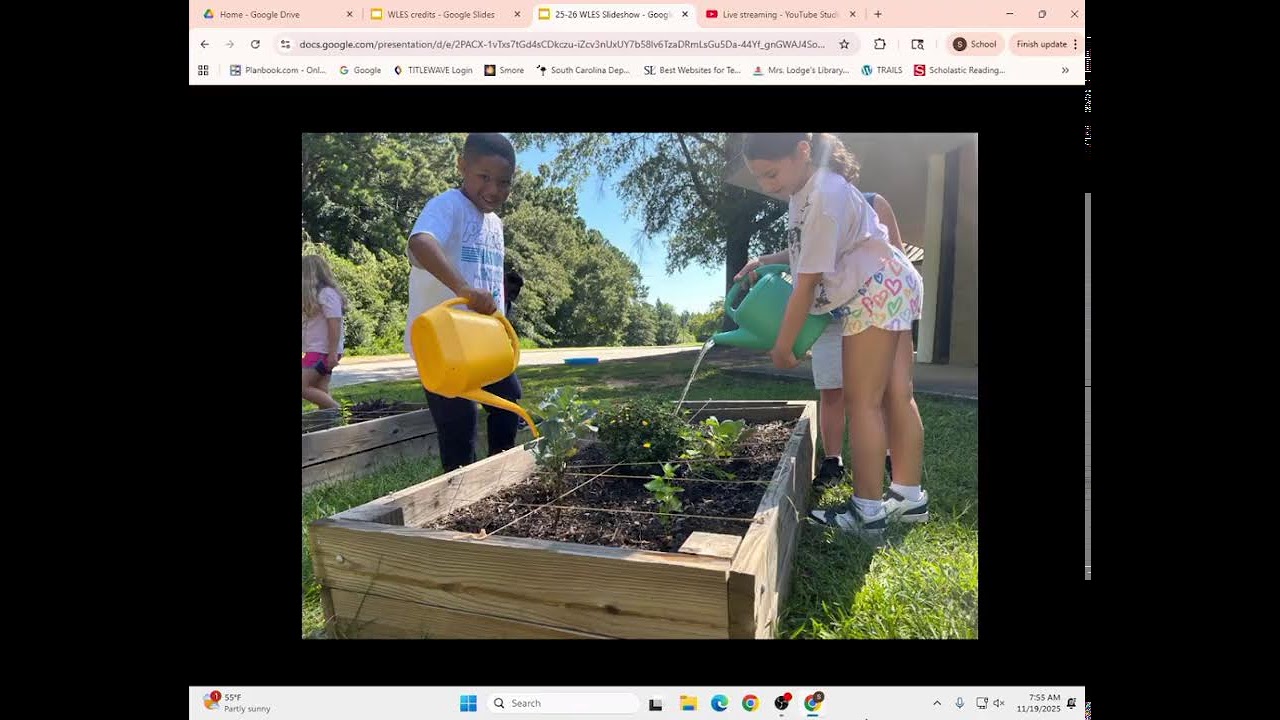Open the Chrome three-dot menu
The width and height of the screenshot is (1280, 720).
1075,44
